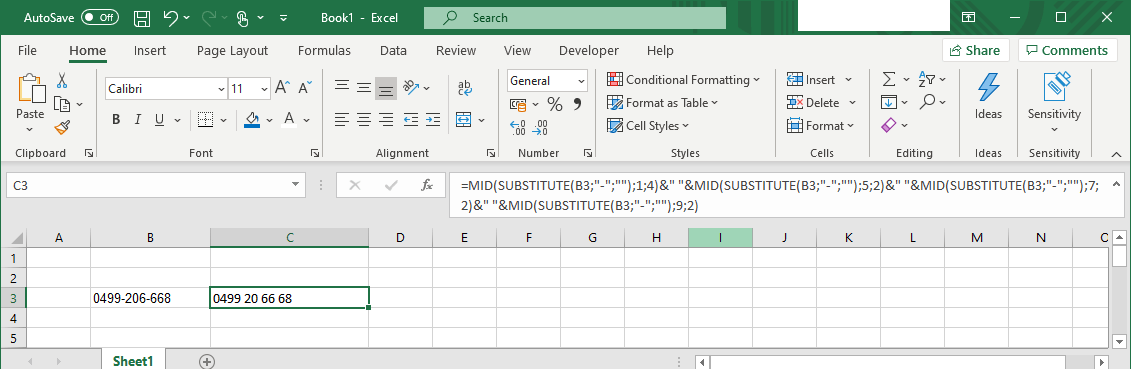Viewport: 1131px width, 369px height.
Task: Align text left
Action: [342, 120]
